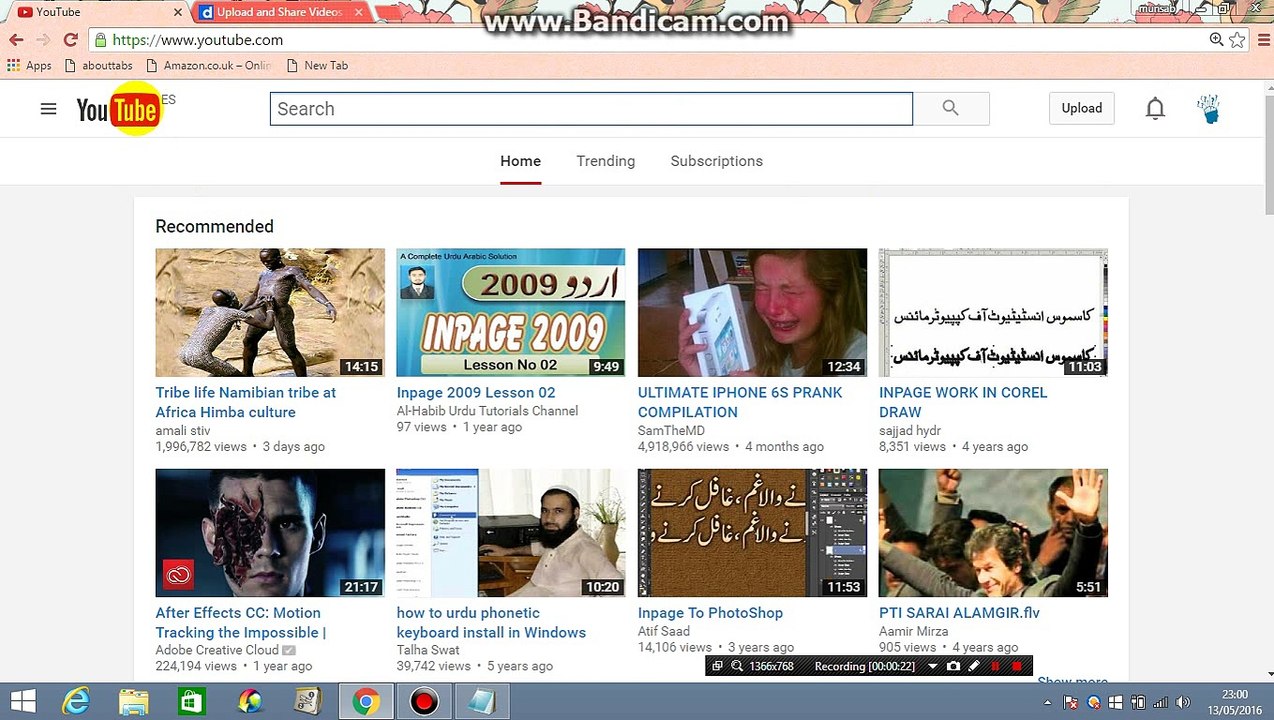
Task: Close the Upload and Share Videos tab
Action: pyautogui.click(x=358, y=12)
